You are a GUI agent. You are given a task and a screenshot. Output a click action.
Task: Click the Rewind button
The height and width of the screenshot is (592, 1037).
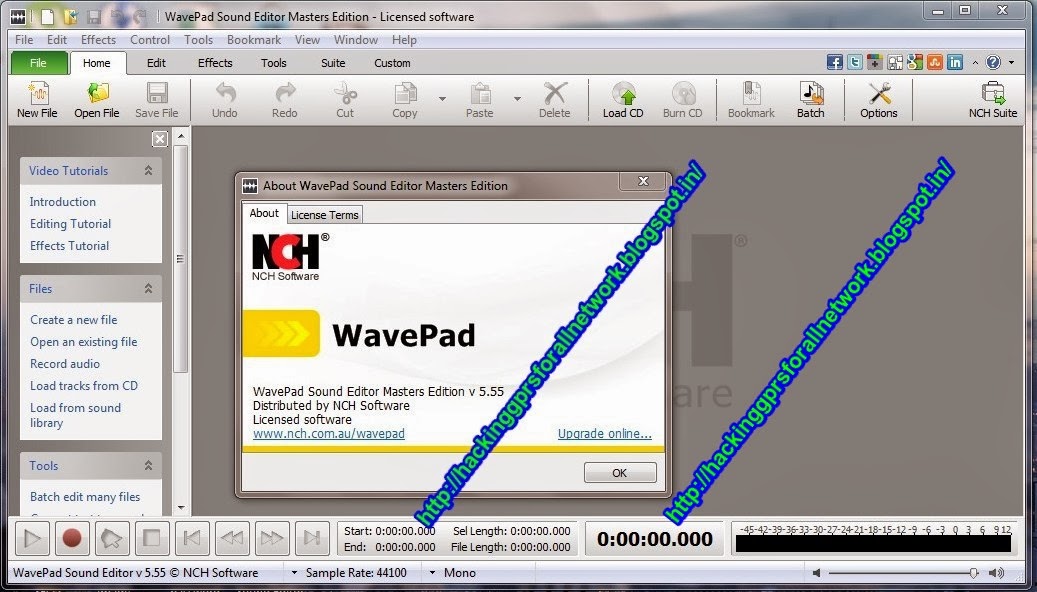coord(231,538)
